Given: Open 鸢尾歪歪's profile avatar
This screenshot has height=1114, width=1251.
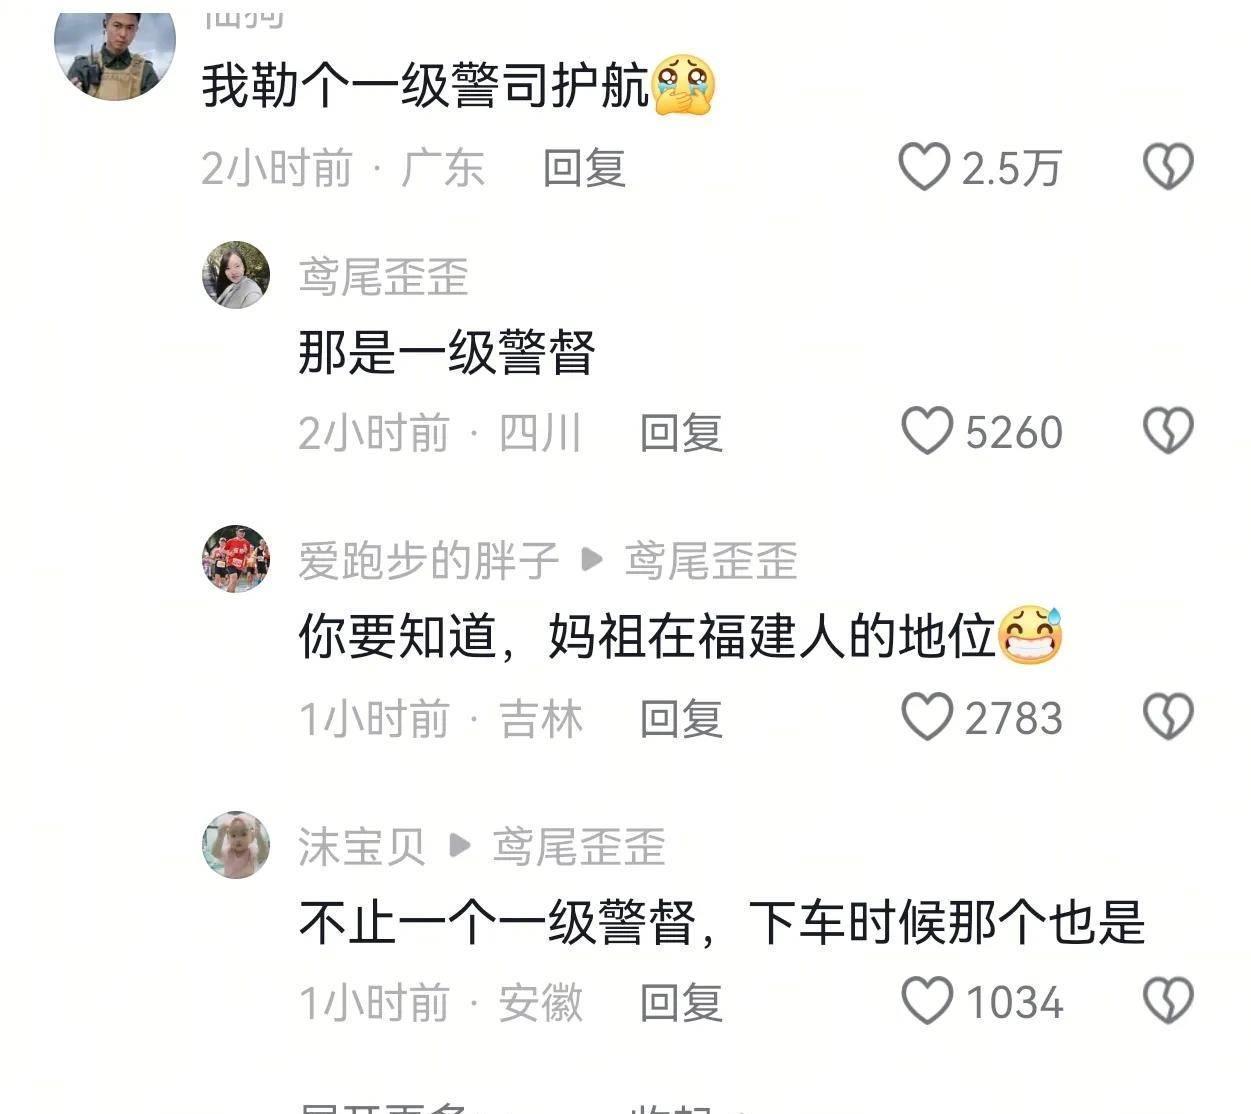Looking at the screenshot, I should (x=236, y=275).
